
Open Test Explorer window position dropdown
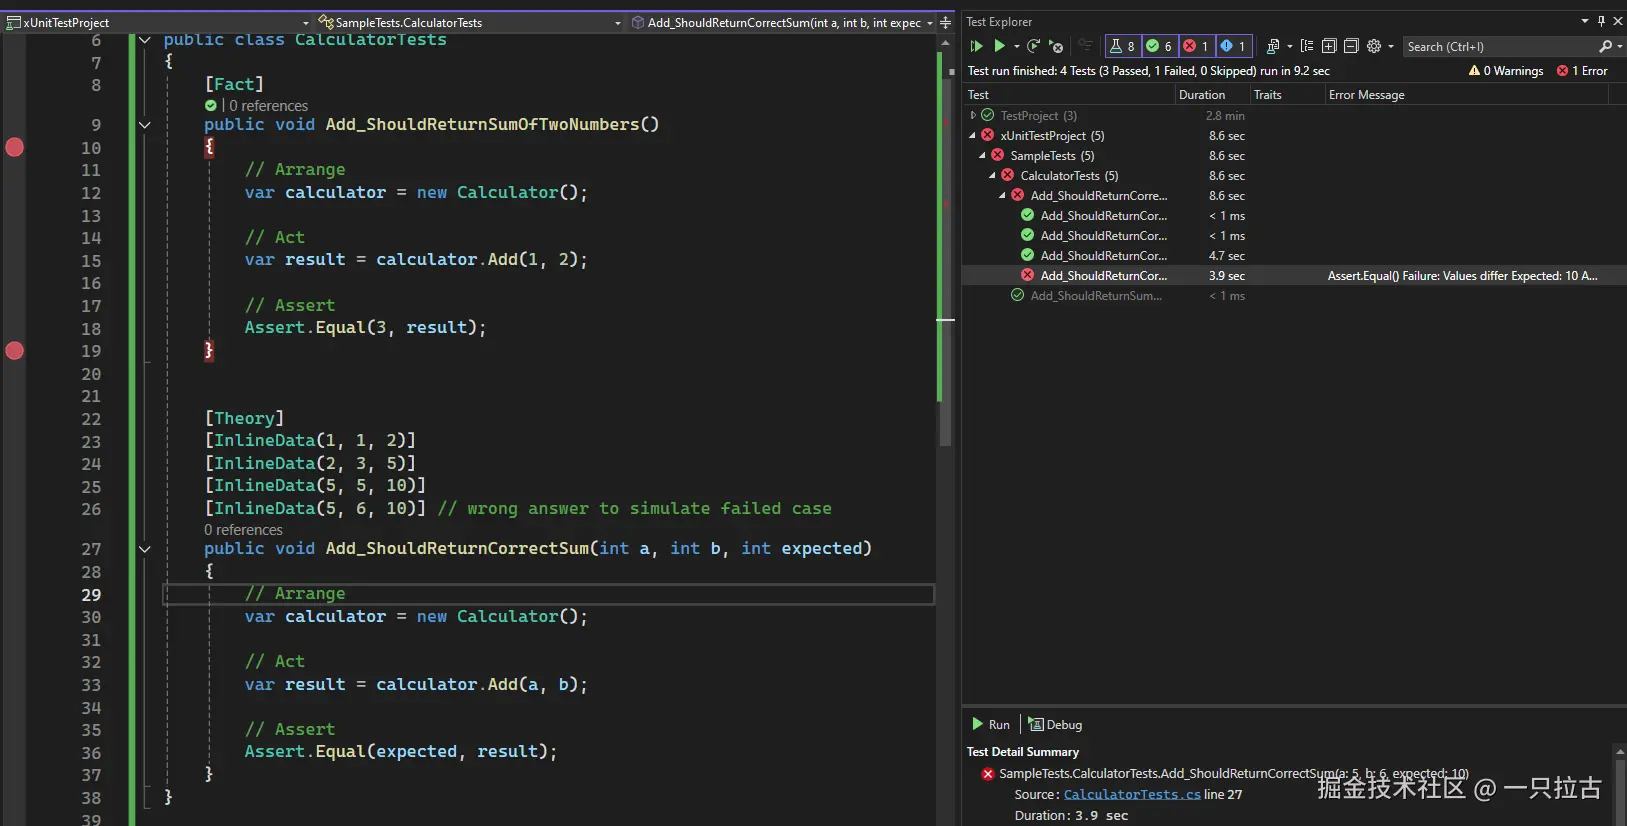click(1585, 21)
